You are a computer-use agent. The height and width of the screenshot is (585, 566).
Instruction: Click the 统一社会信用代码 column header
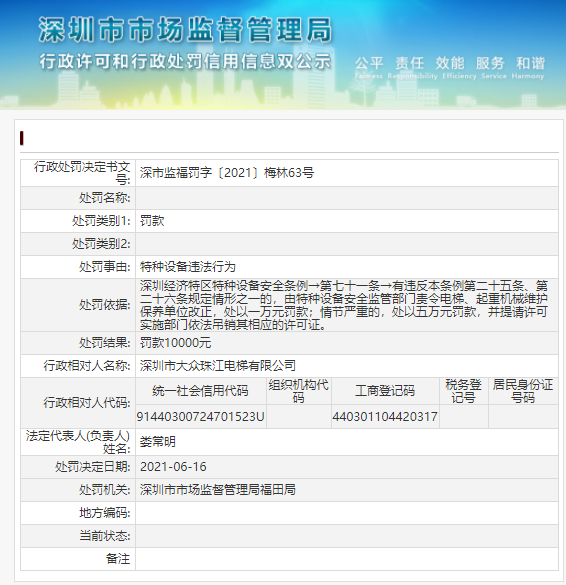(200, 391)
